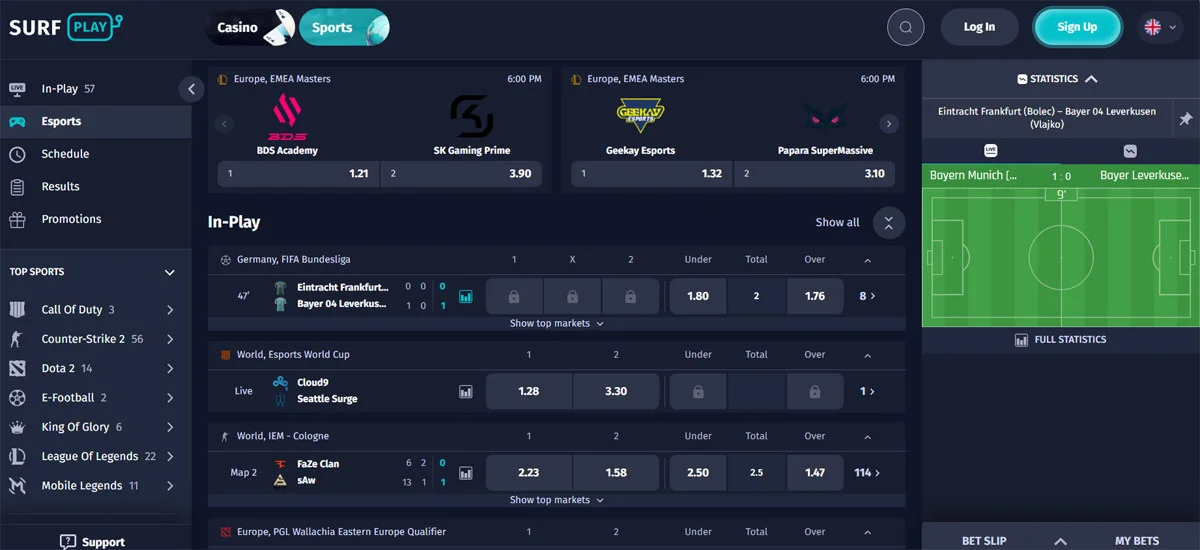Click the Counter-Strike 2 game icon

tap(17, 339)
